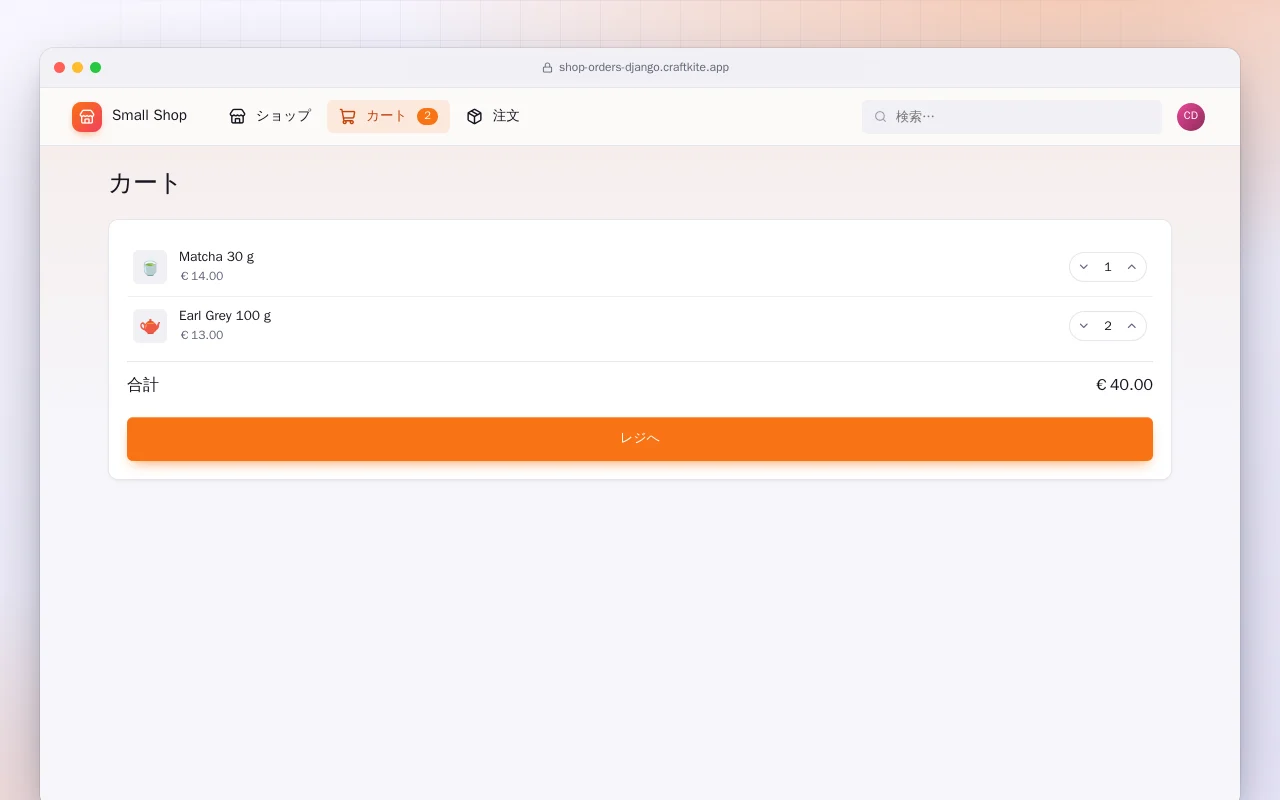Click the € 13.00 price text

[x=202, y=335]
